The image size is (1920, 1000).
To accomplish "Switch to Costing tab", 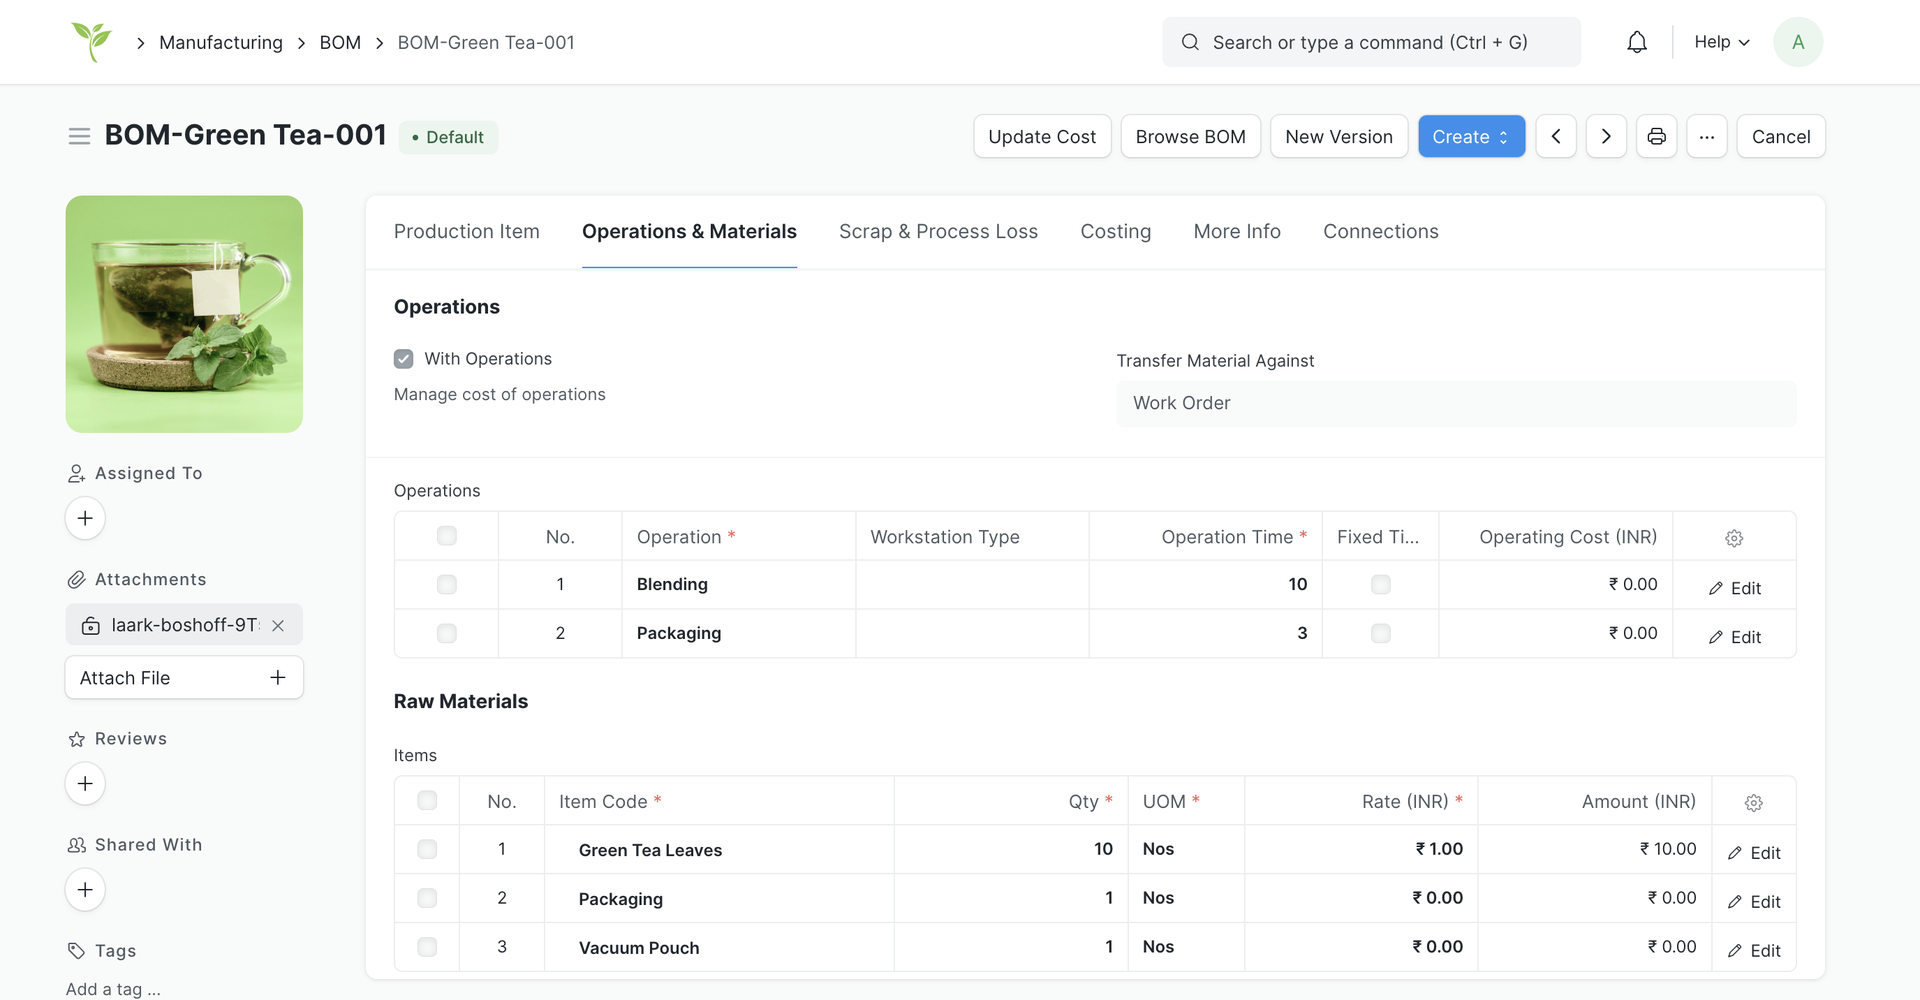I will click(x=1116, y=231).
